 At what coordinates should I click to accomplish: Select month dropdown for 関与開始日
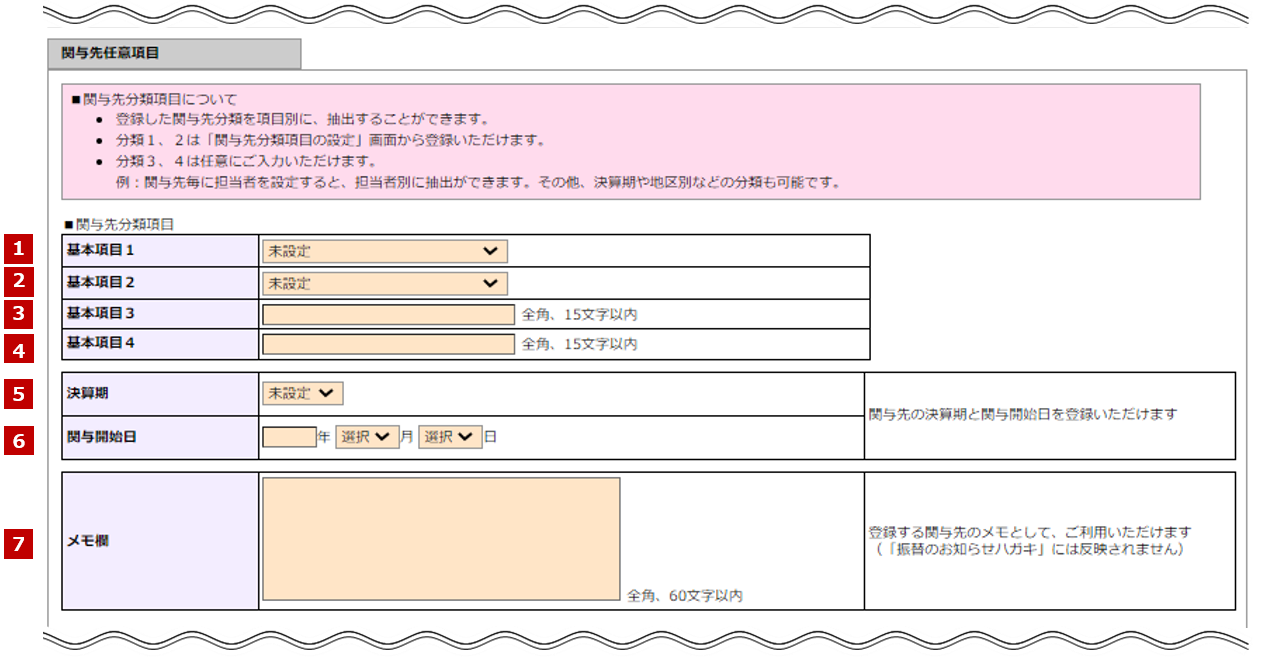click(367, 437)
